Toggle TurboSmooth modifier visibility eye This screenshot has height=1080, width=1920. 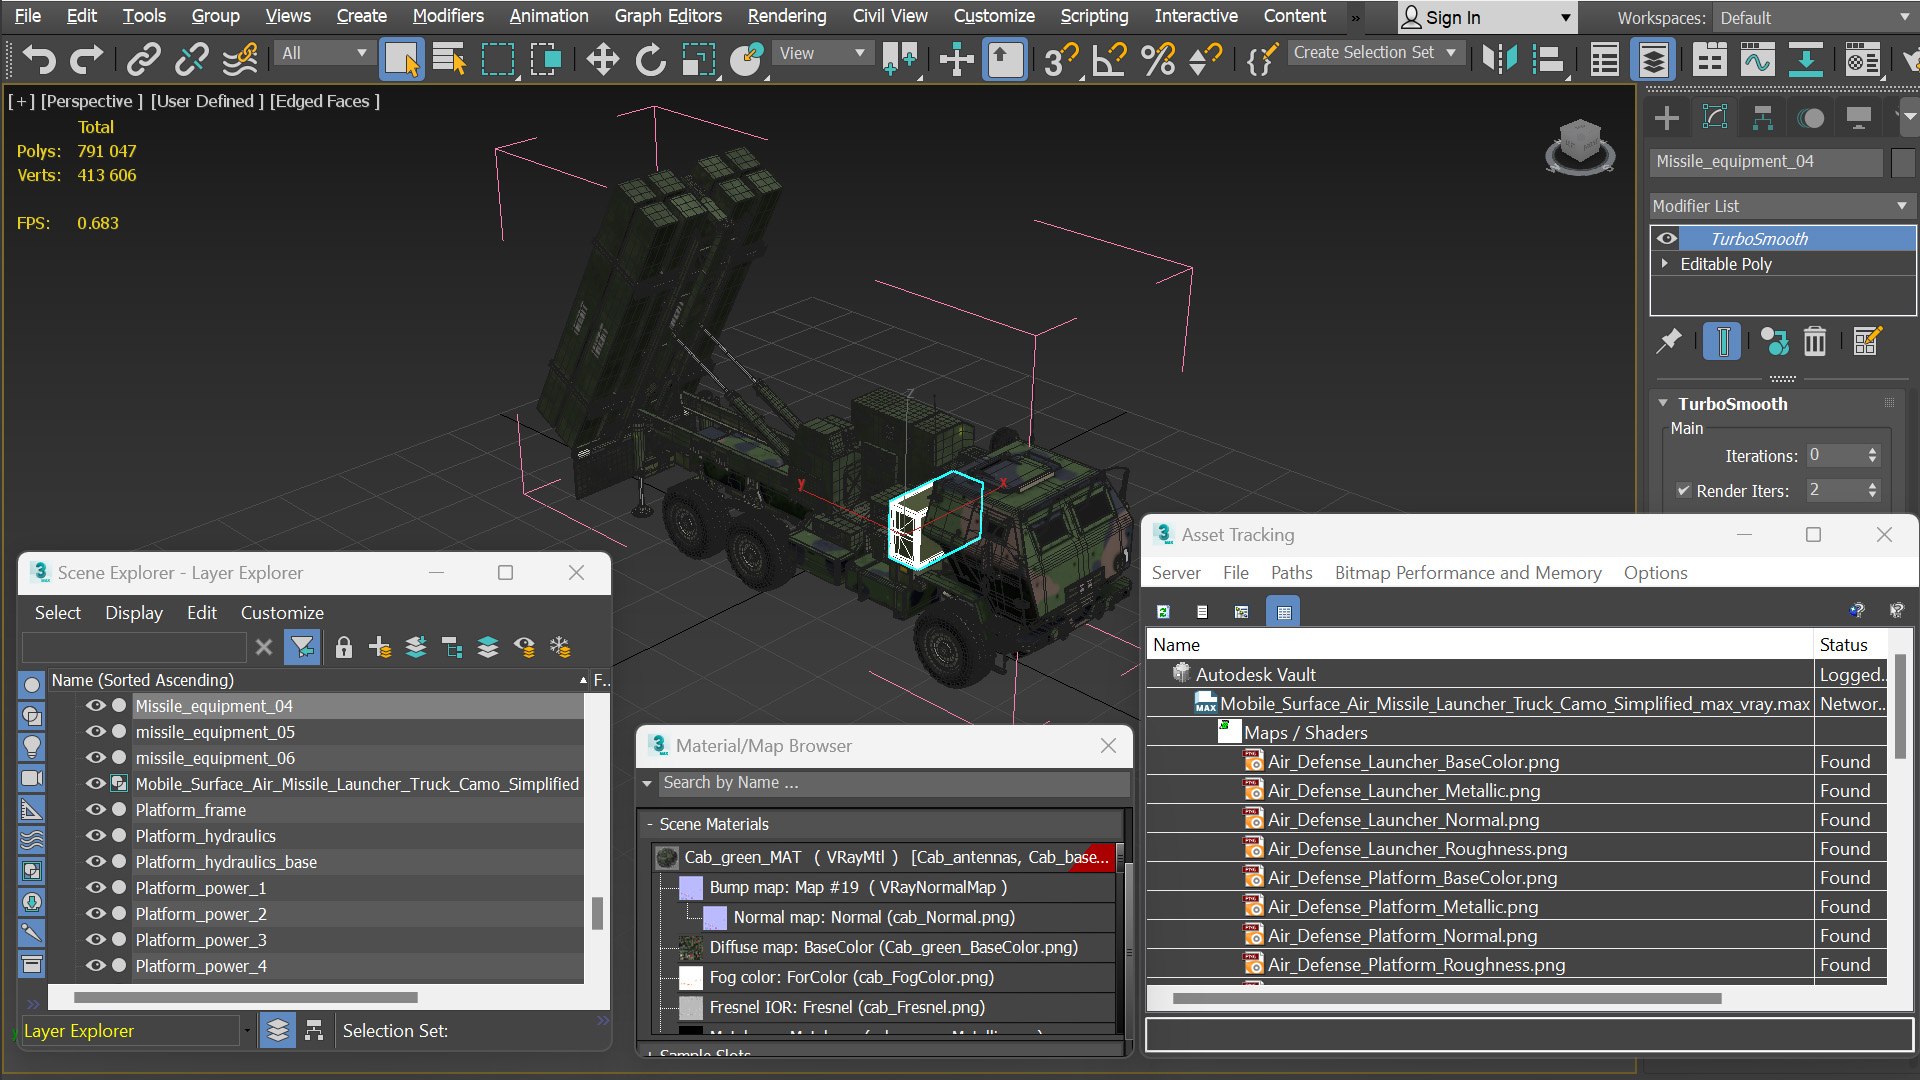pos(1666,238)
